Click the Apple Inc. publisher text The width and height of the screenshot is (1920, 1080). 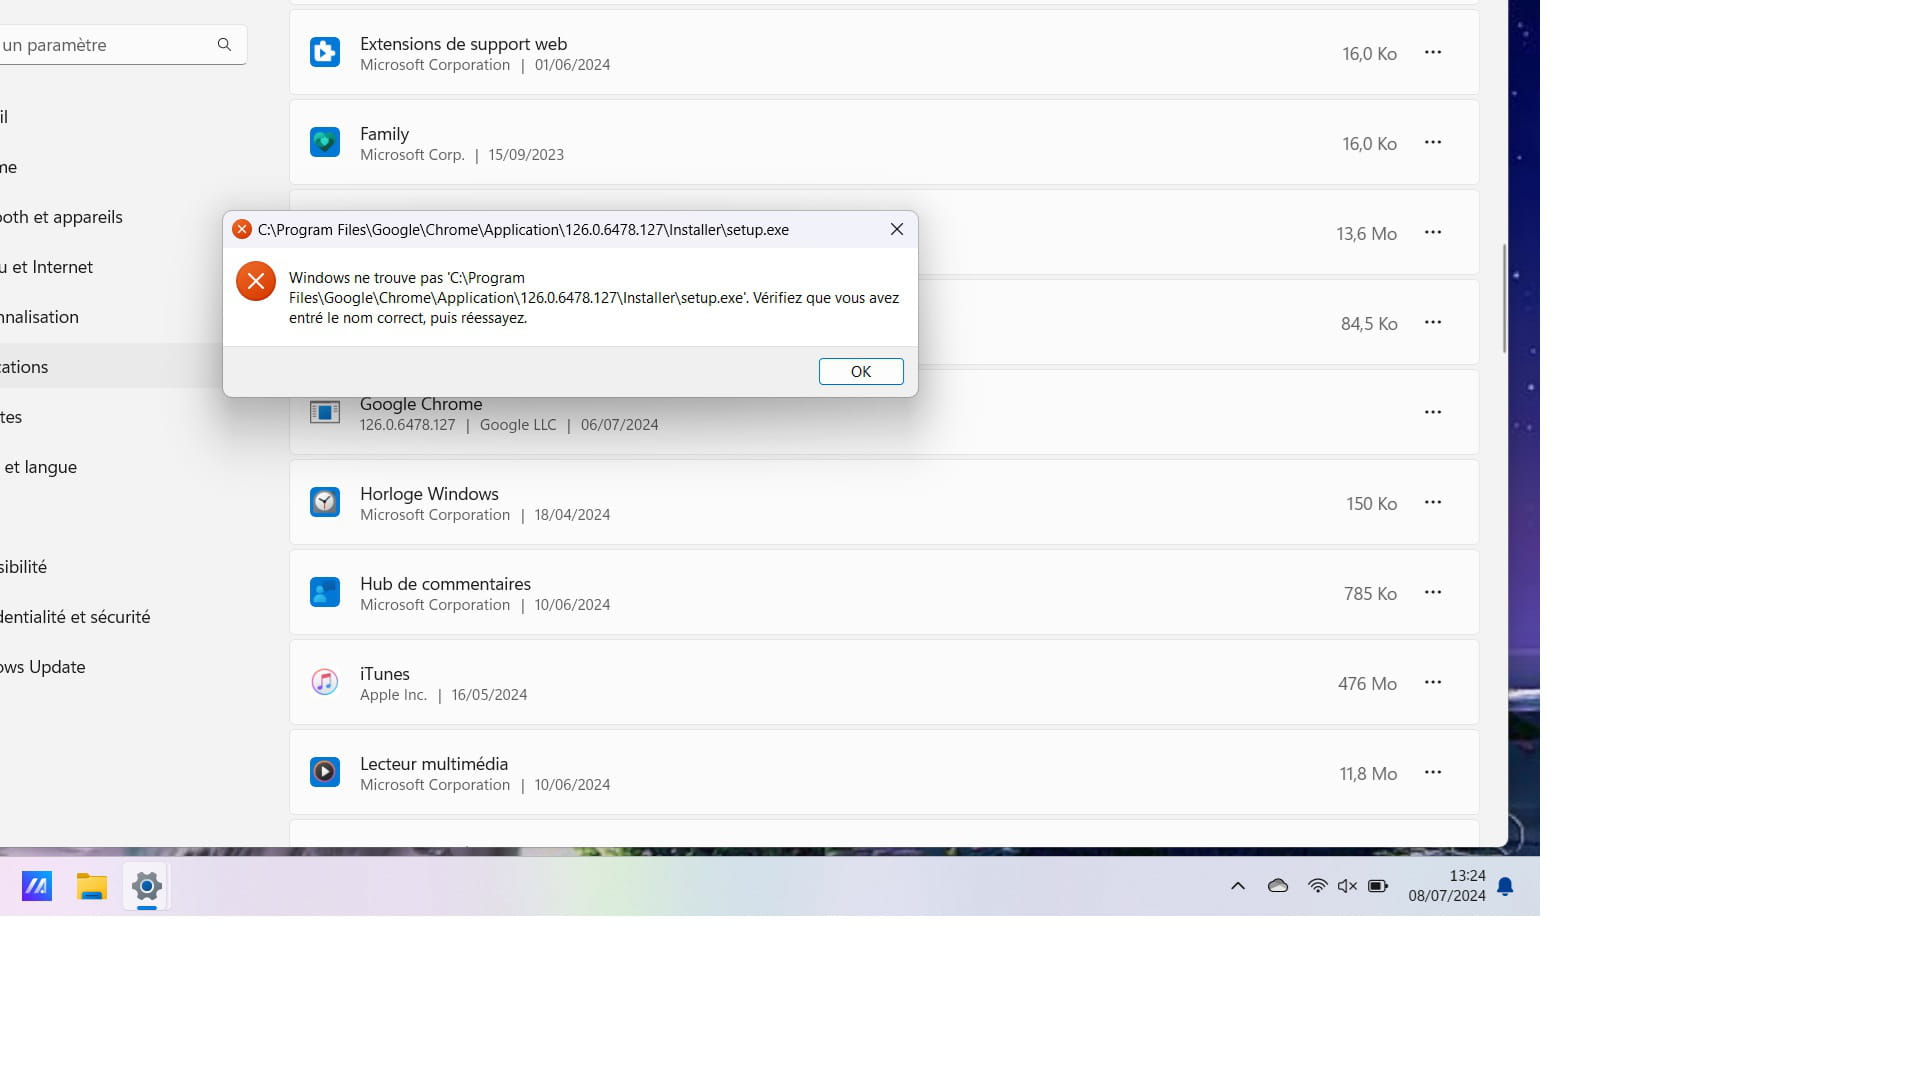(x=393, y=695)
